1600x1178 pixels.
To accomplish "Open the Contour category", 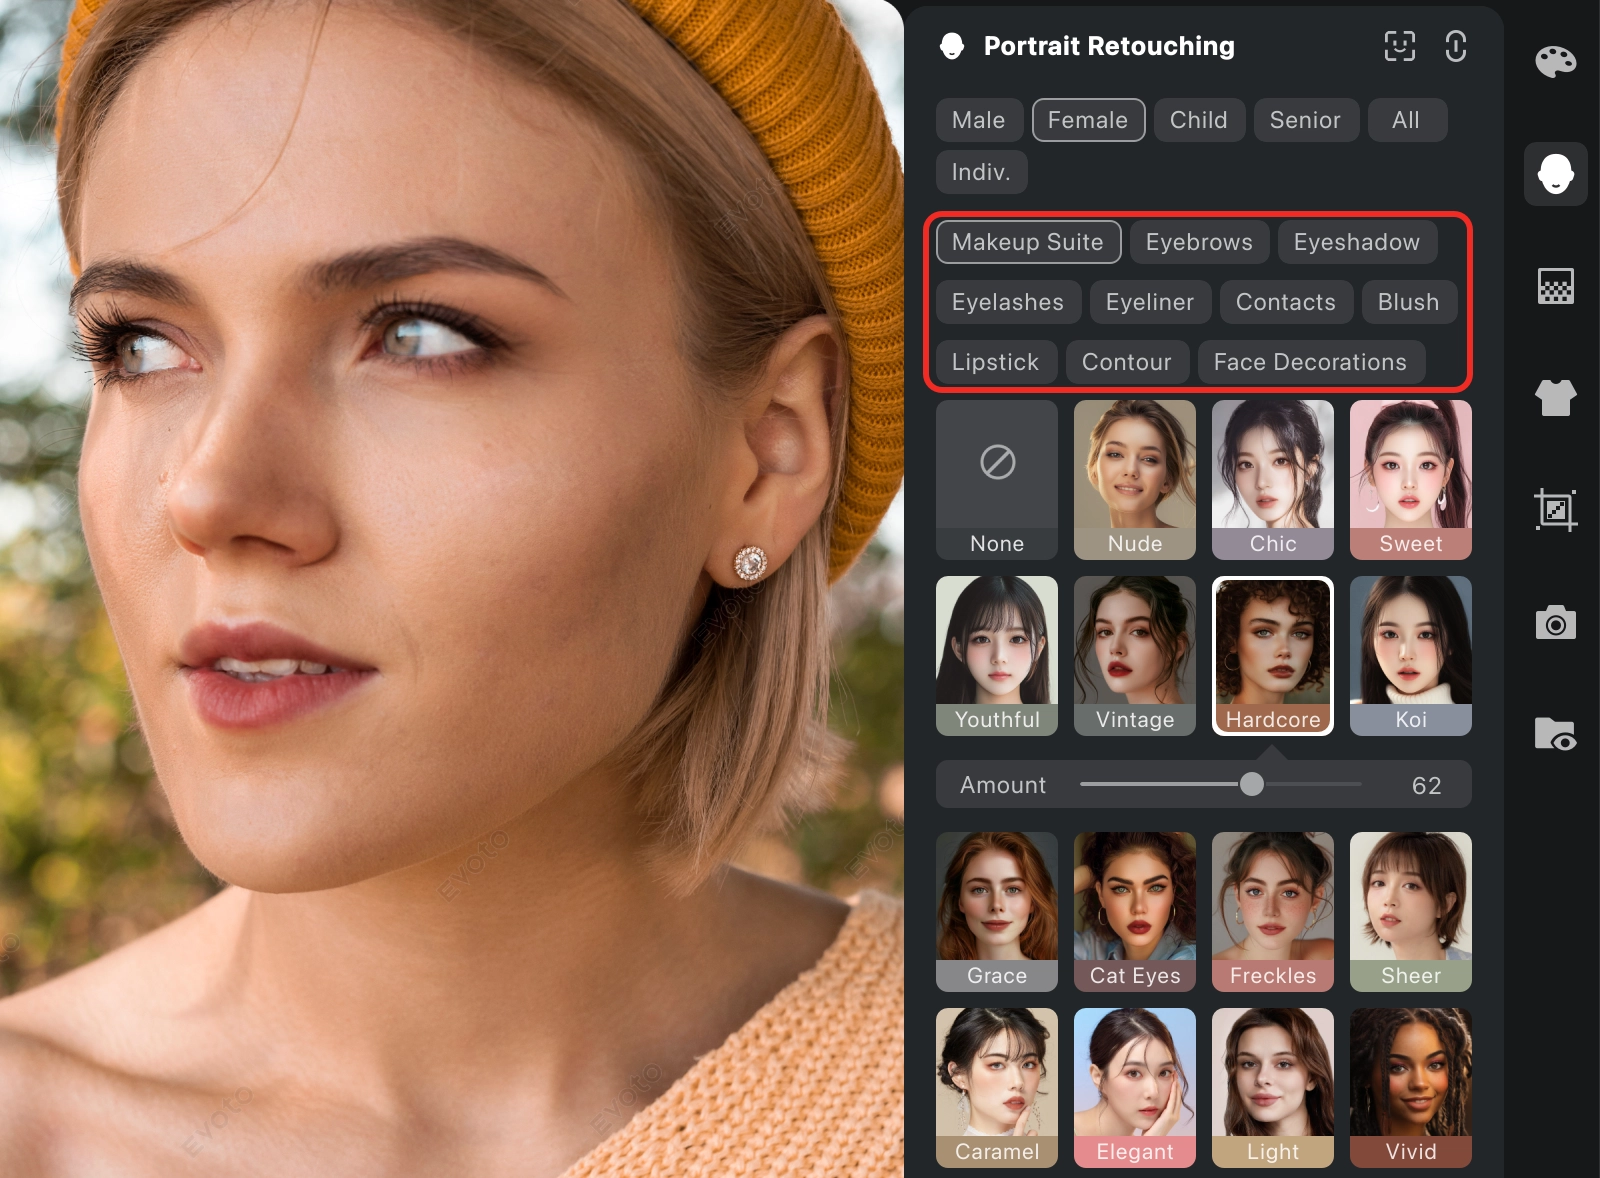I will click(x=1127, y=362).
